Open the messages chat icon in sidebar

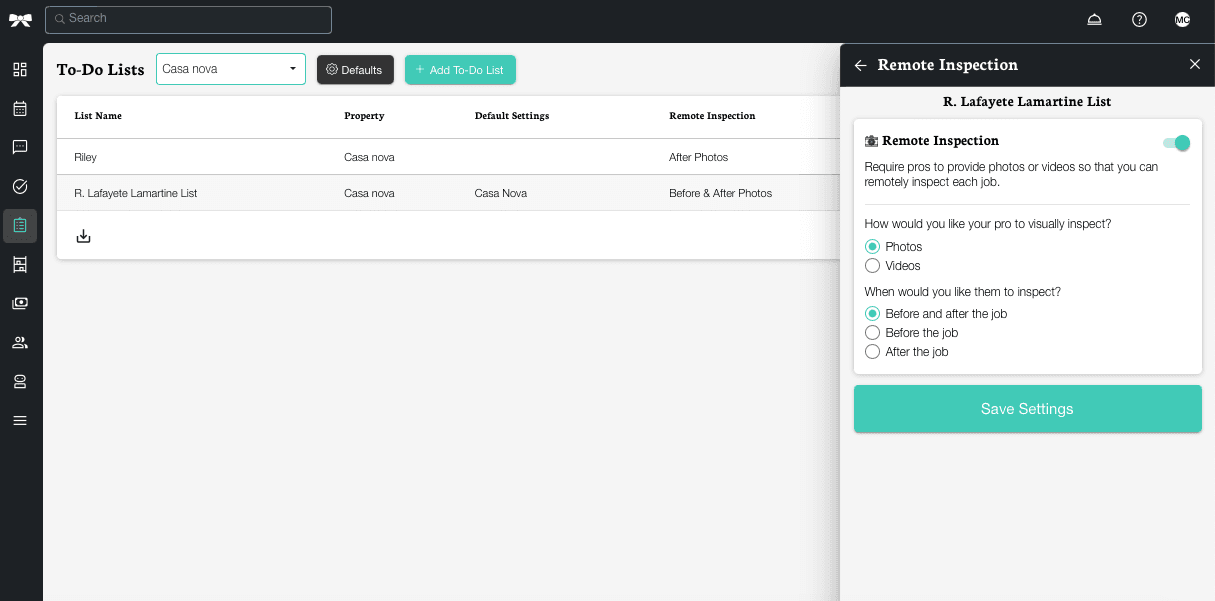[x=20, y=147]
